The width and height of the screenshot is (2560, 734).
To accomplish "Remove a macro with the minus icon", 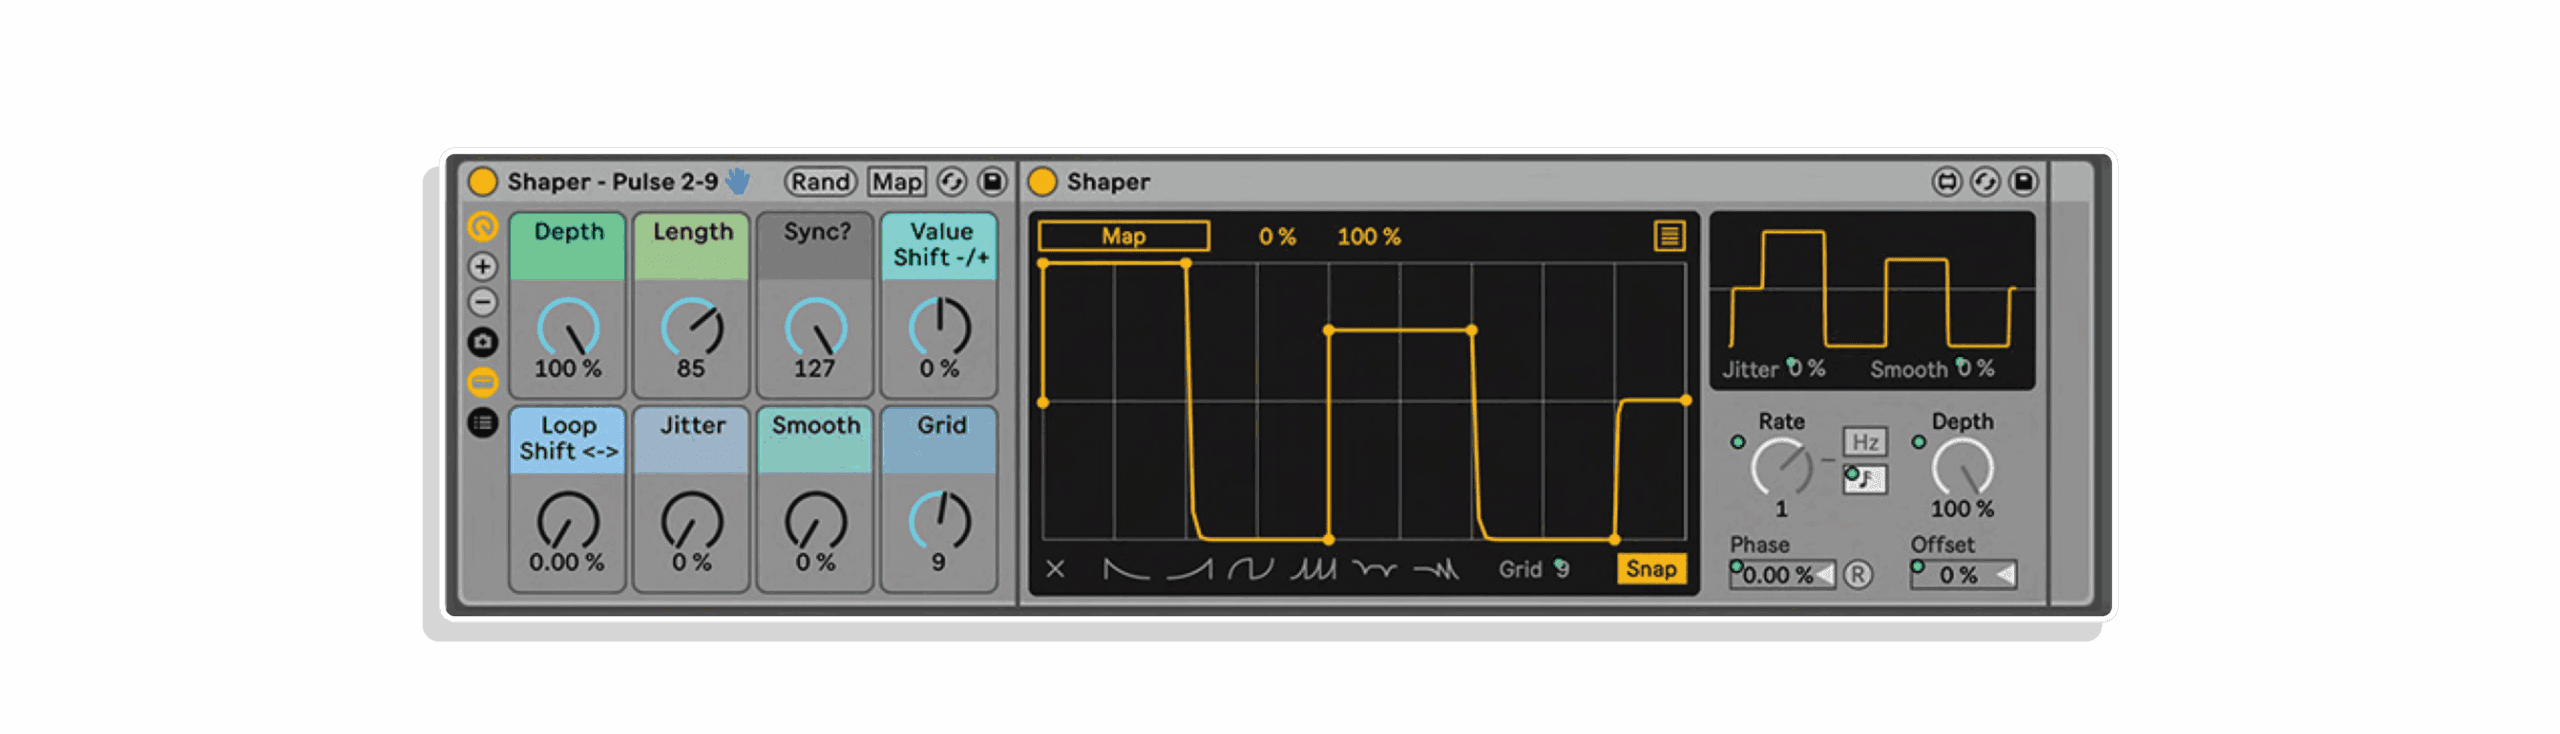I will click(482, 302).
